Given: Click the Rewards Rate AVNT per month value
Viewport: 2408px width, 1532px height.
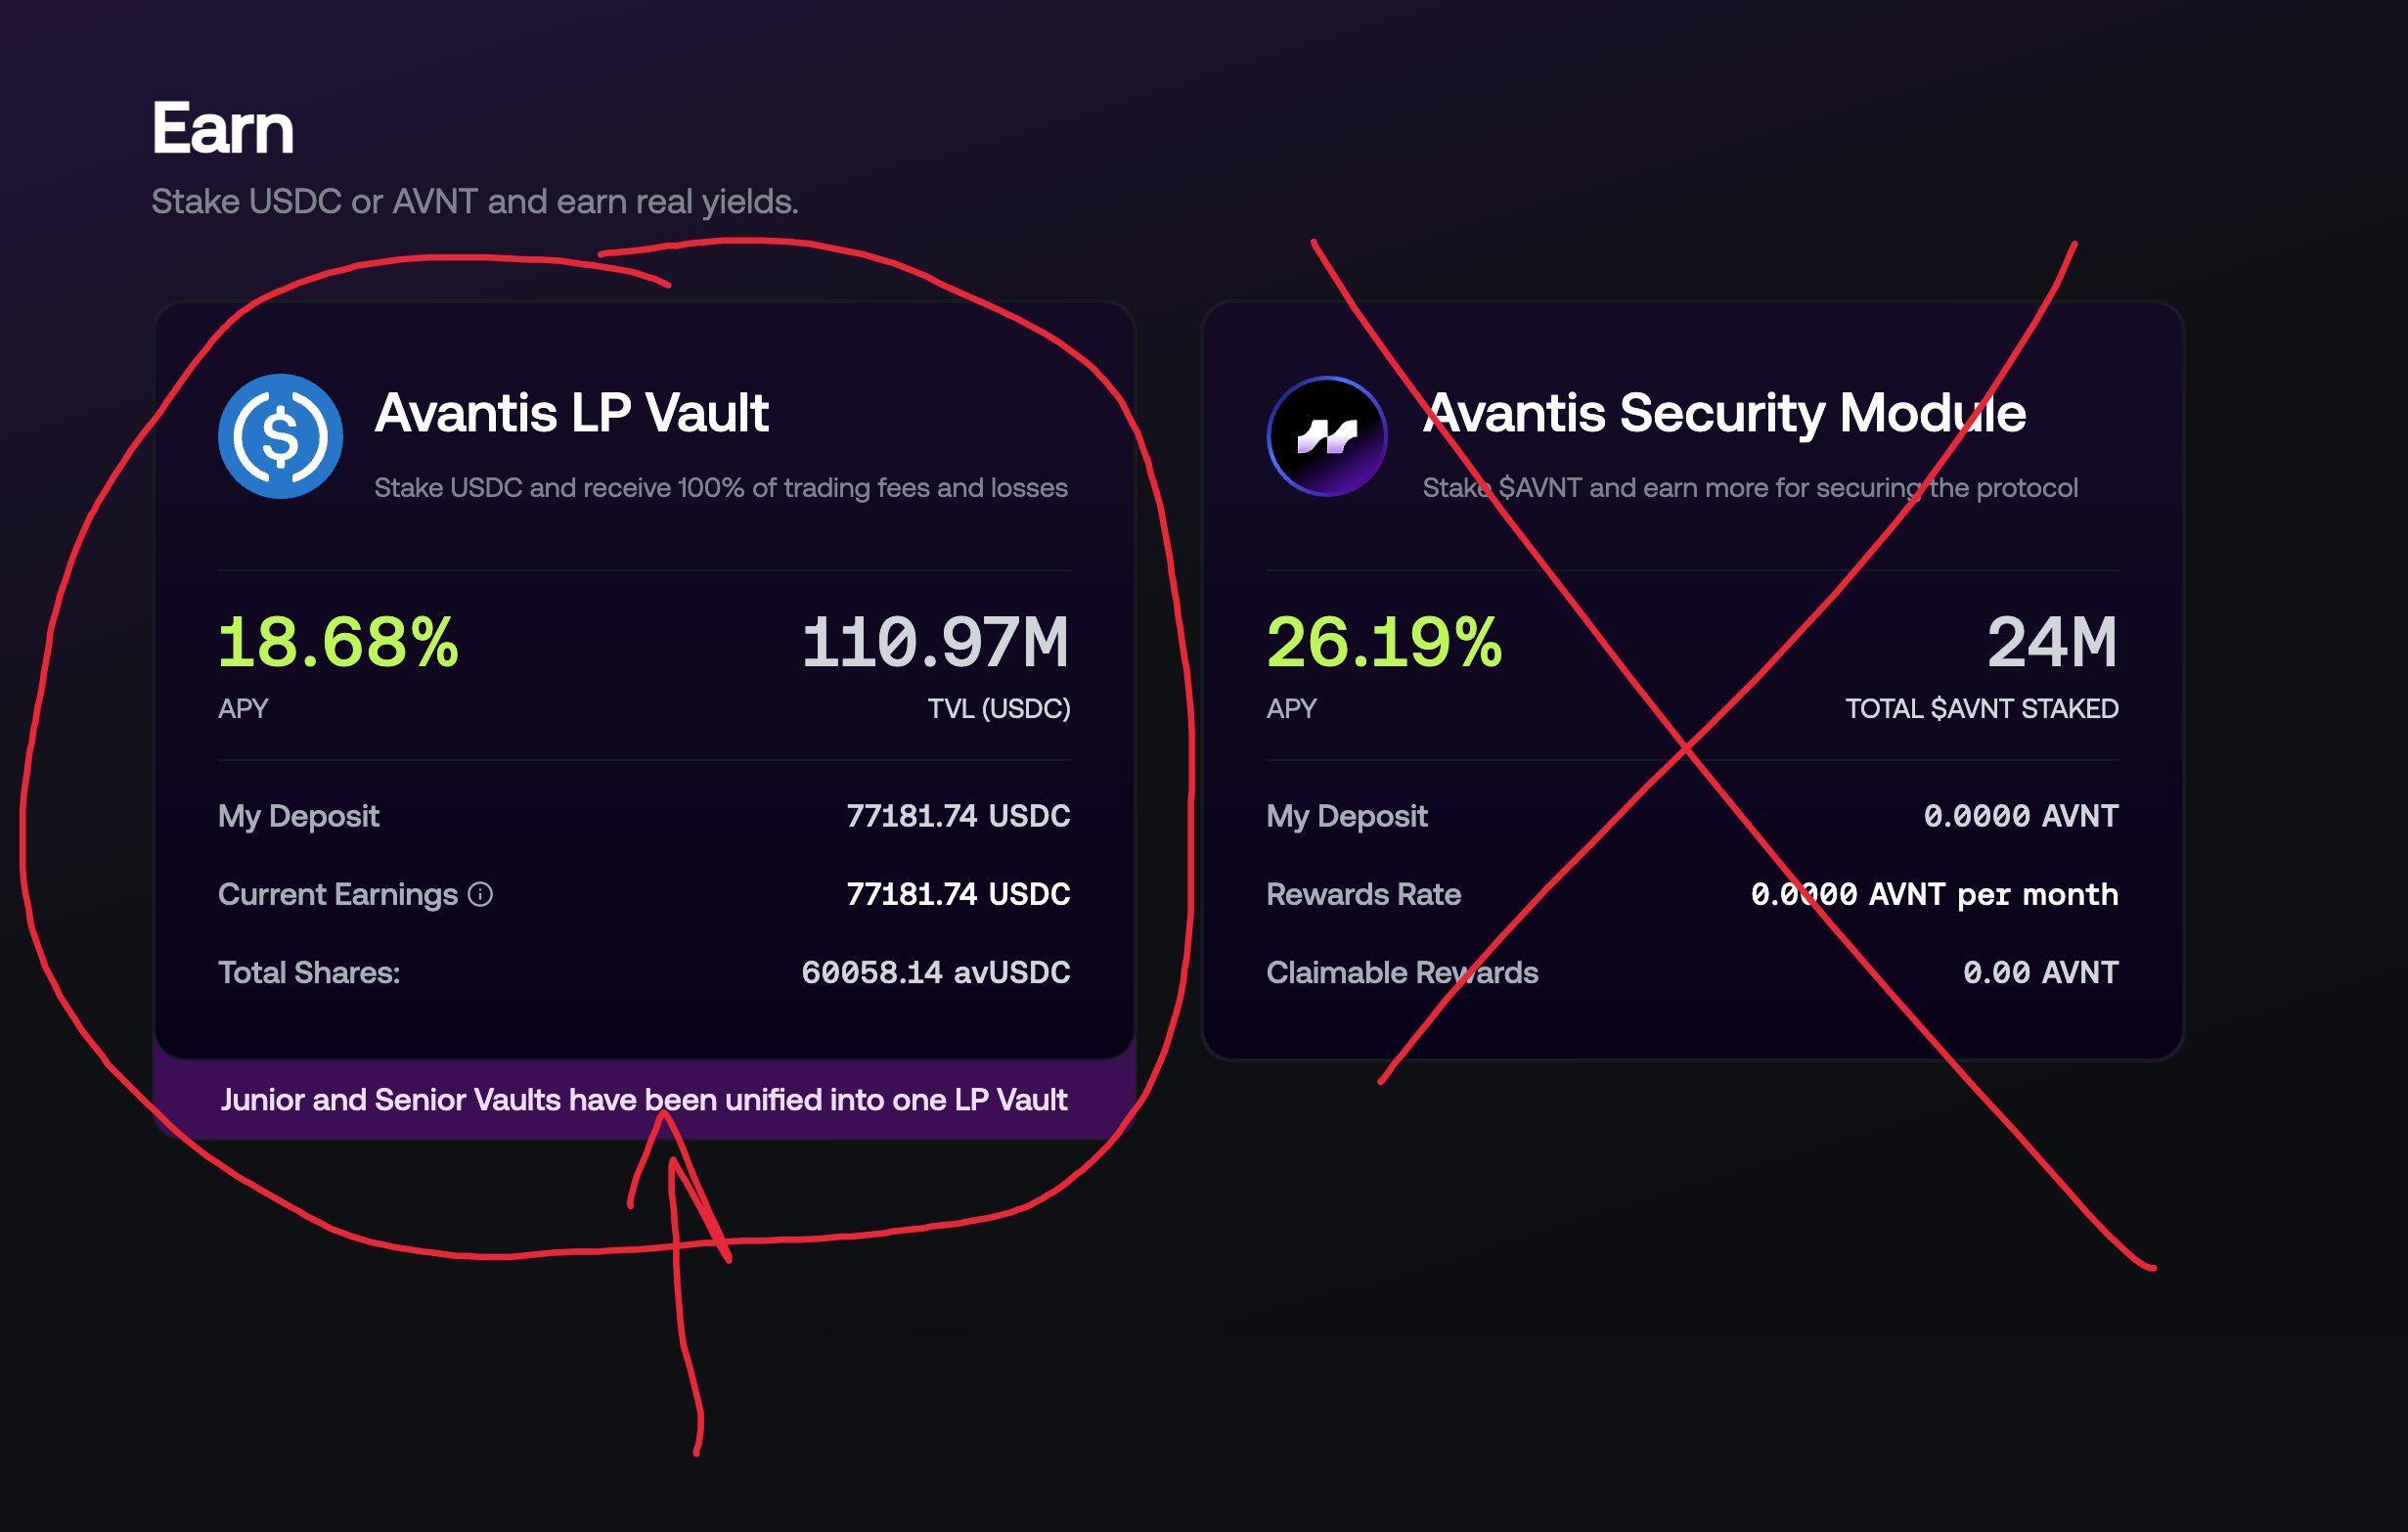Looking at the screenshot, I should [1934, 894].
